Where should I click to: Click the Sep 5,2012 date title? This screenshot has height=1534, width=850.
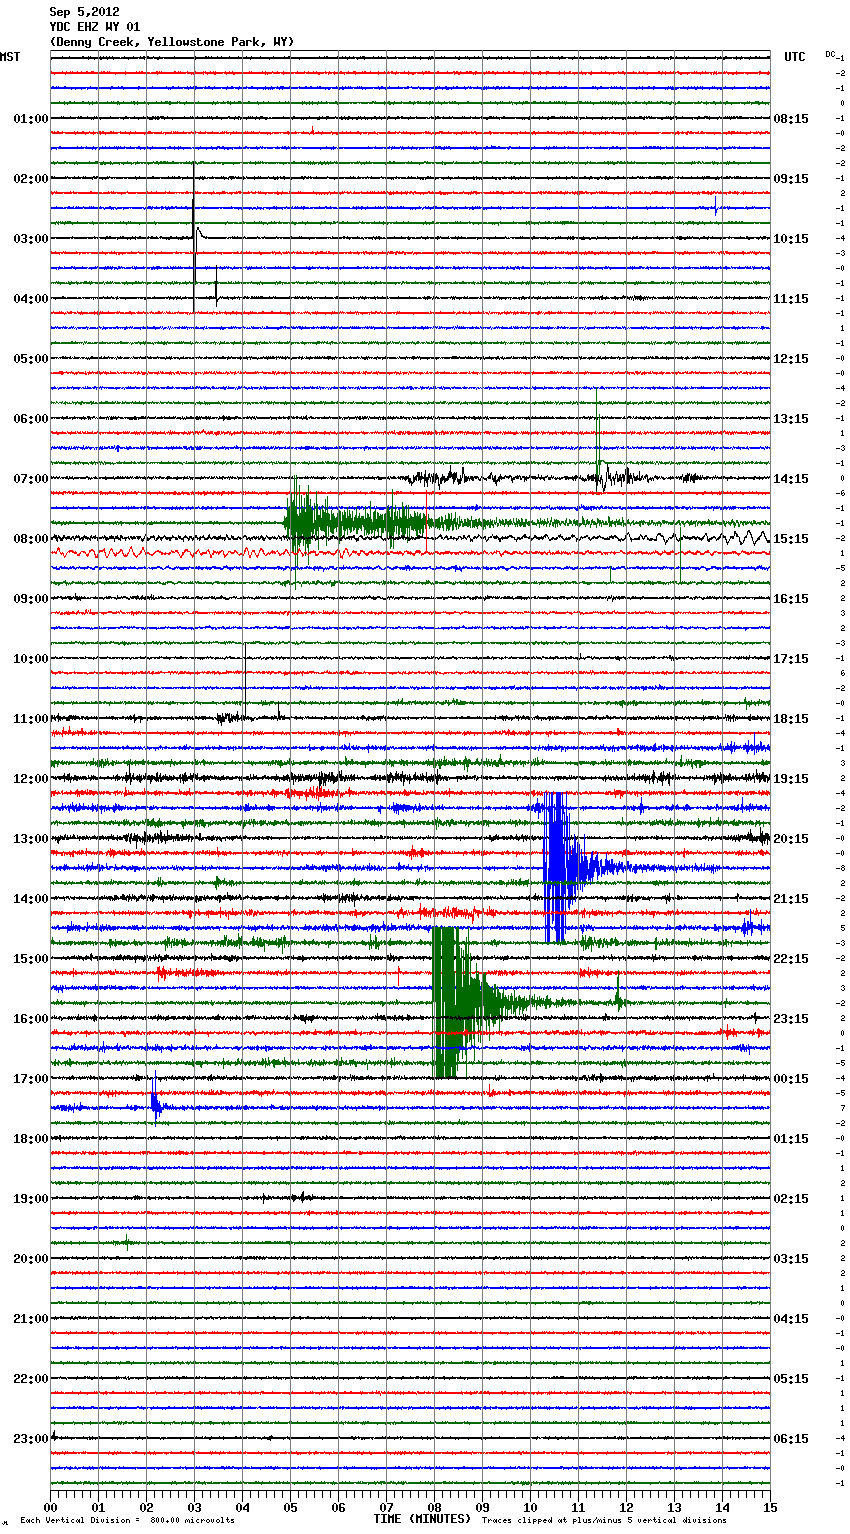click(84, 12)
